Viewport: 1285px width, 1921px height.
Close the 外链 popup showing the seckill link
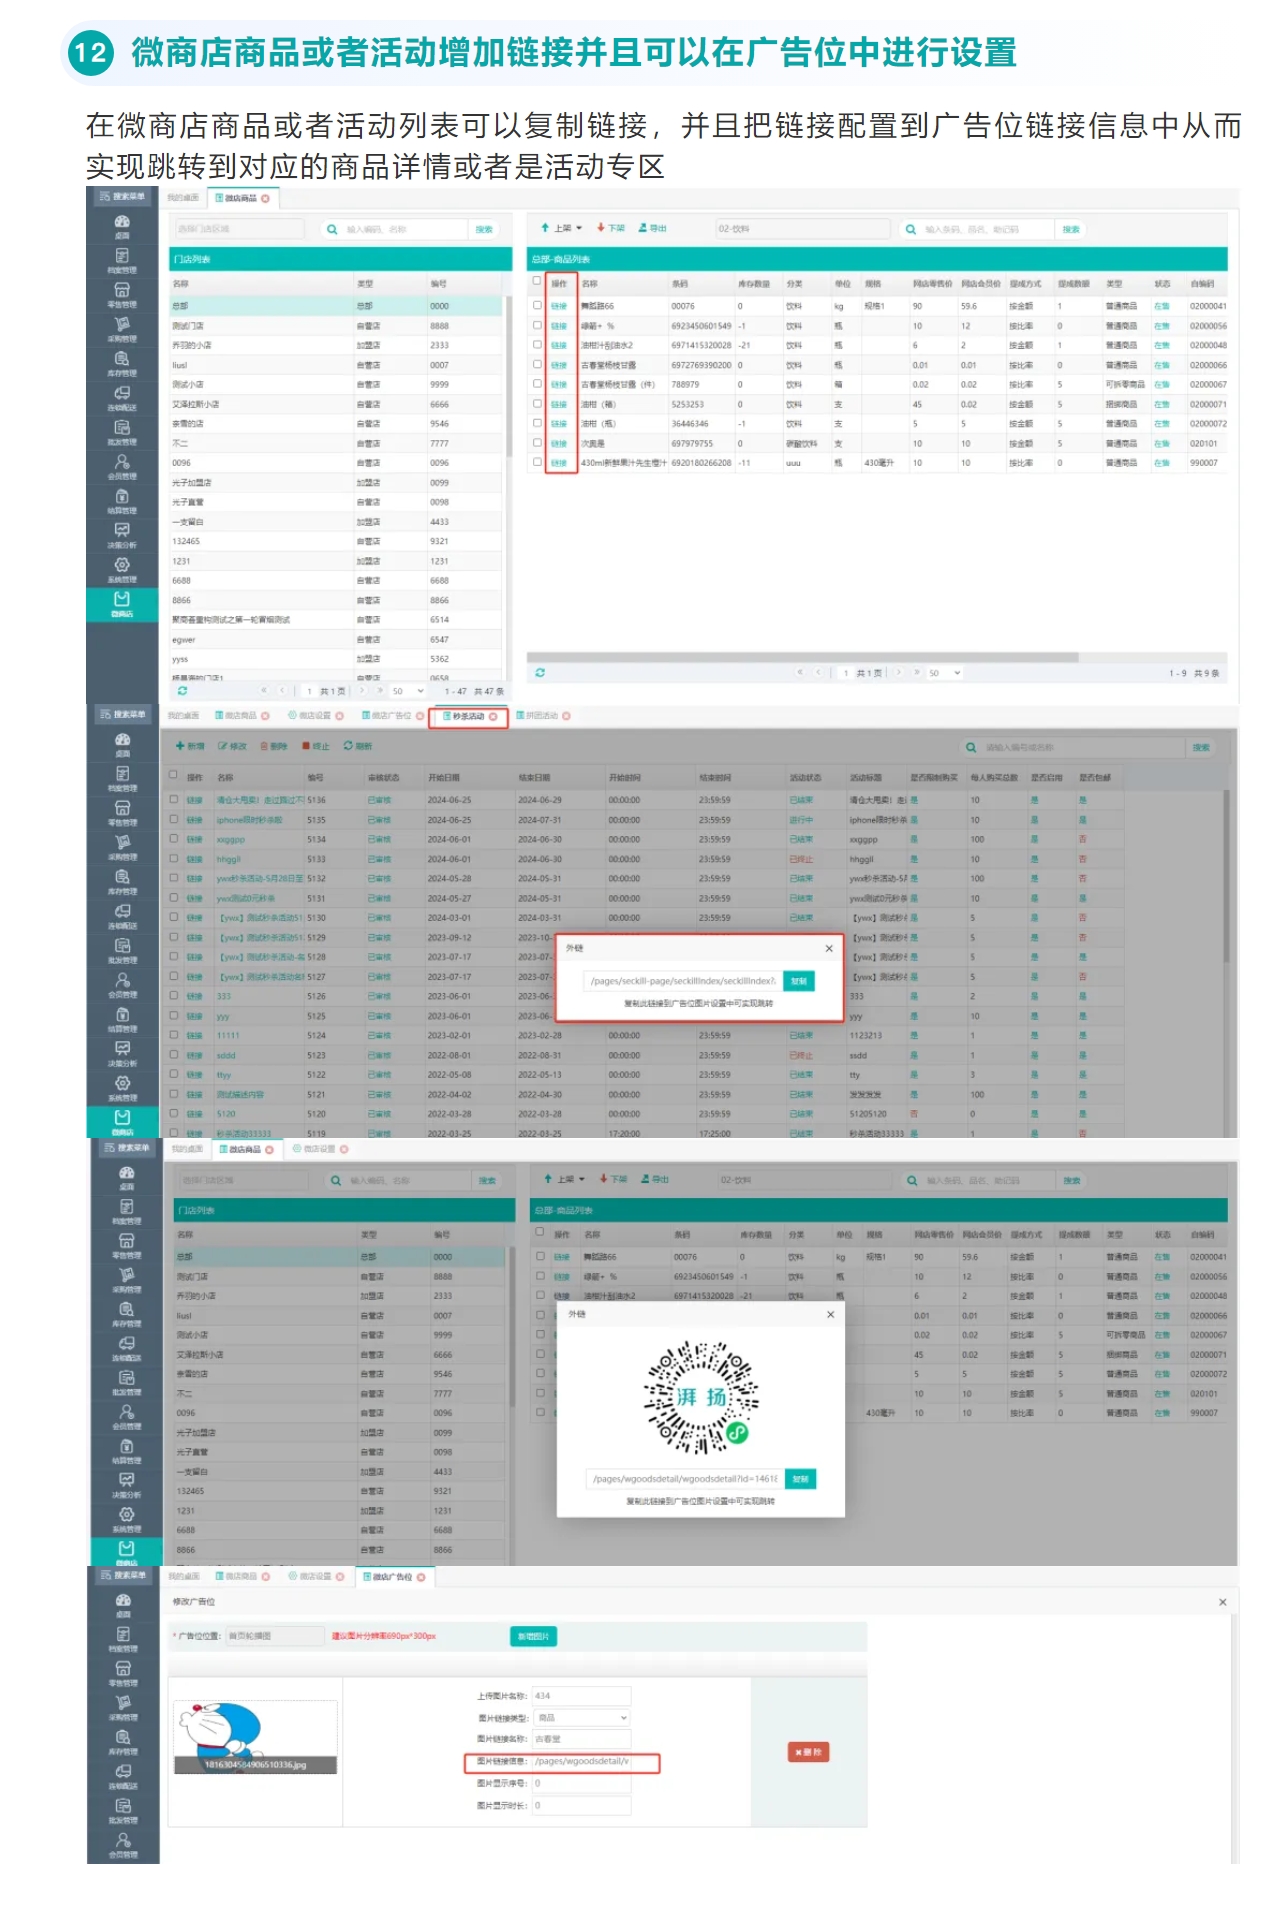coord(828,948)
